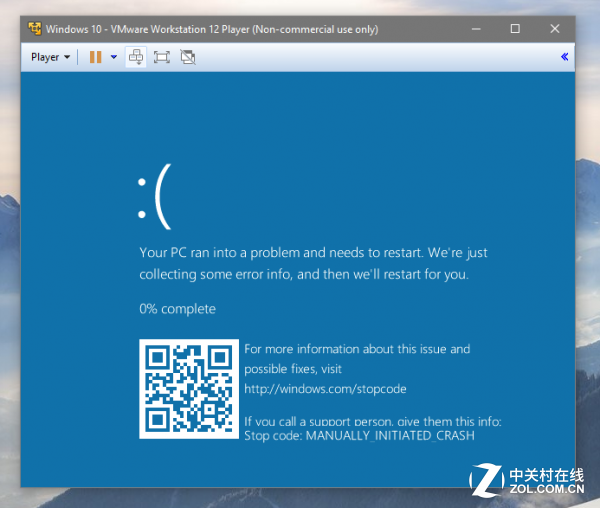Open the Player menu
Viewport: 600px width, 508px height.
coord(50,57)
